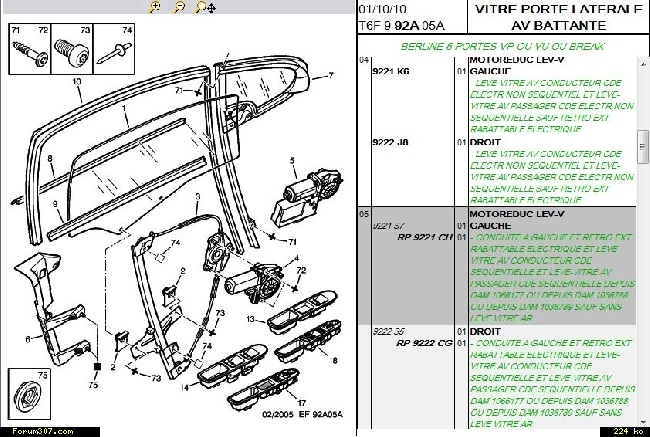650x437 pixels.
Task: Click the parts list scrollbar thumb
Action: point(643,147)
